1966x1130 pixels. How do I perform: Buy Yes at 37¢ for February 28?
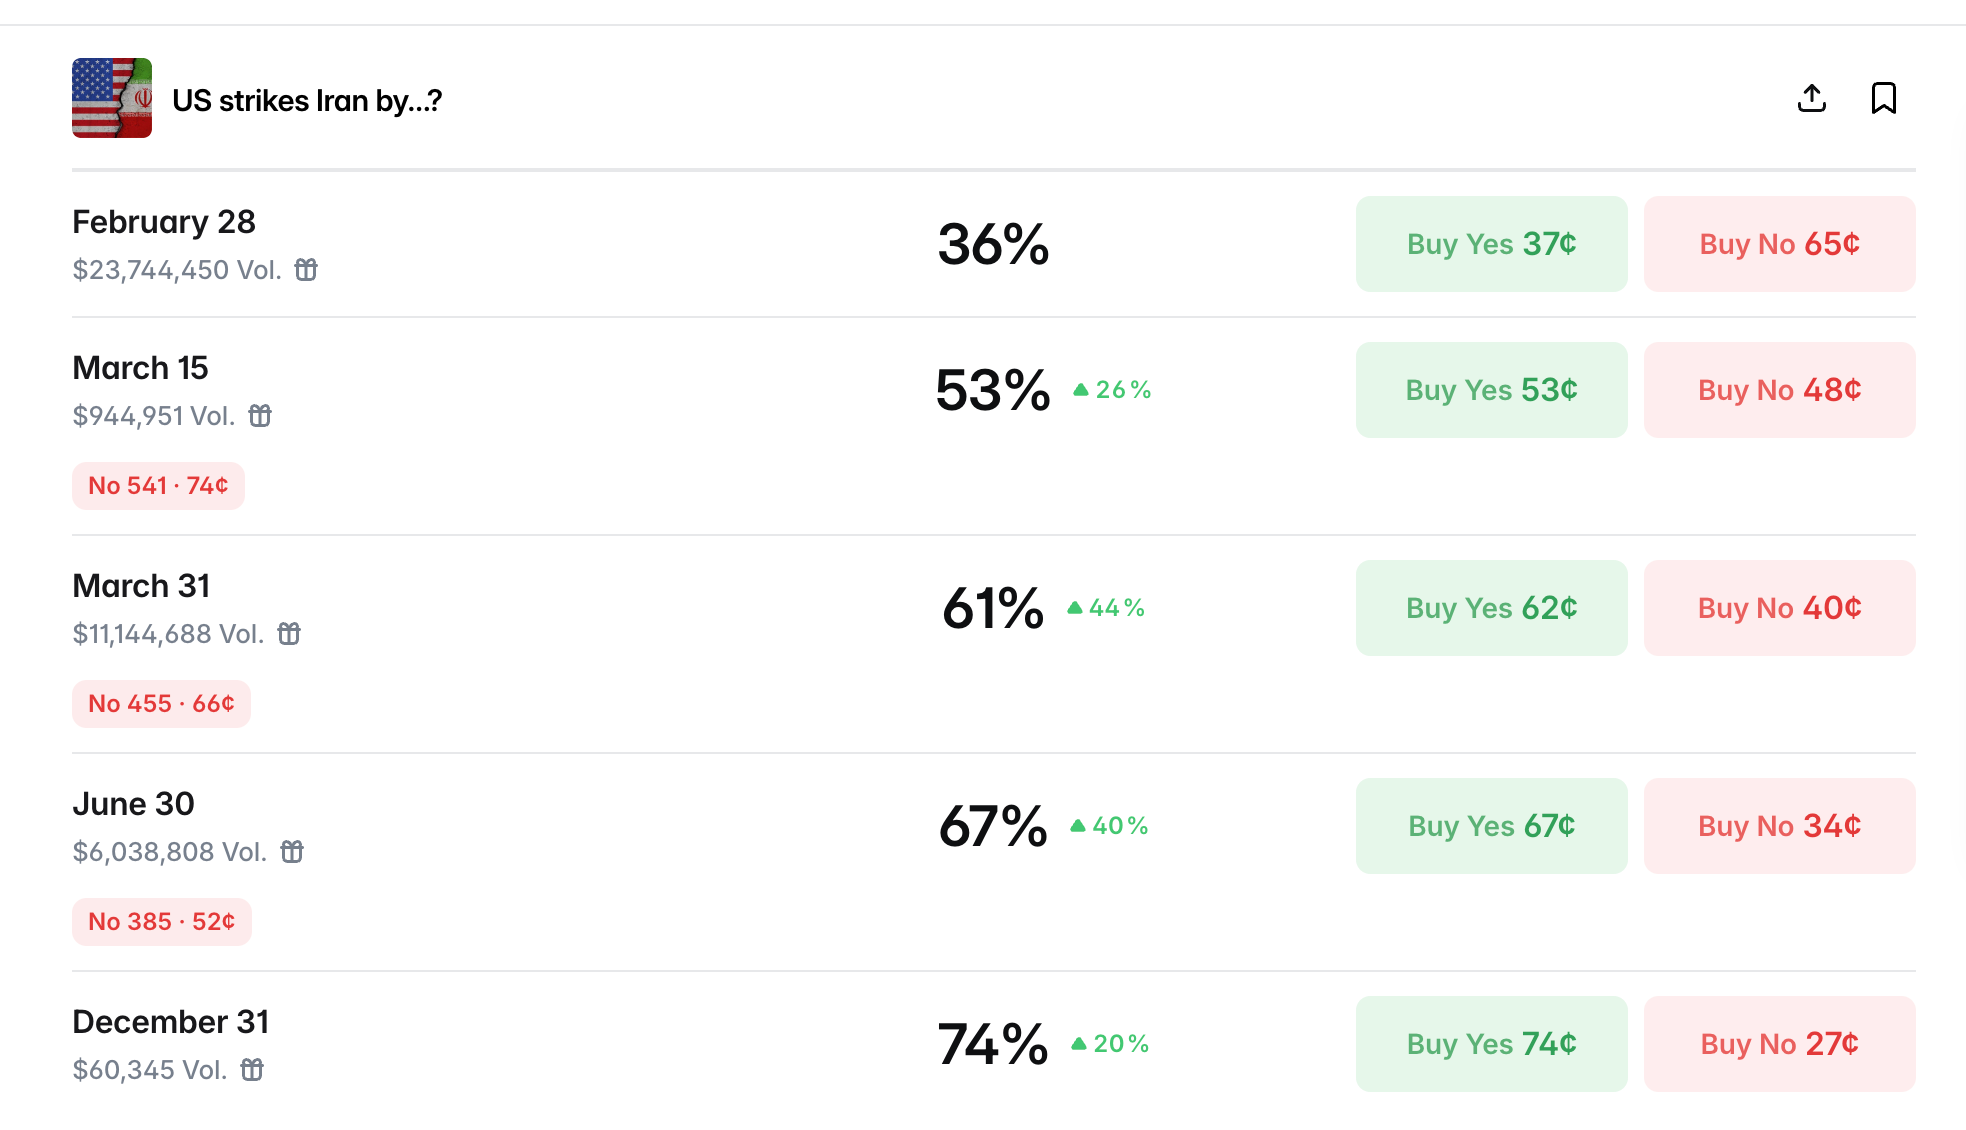(1492, 244)
